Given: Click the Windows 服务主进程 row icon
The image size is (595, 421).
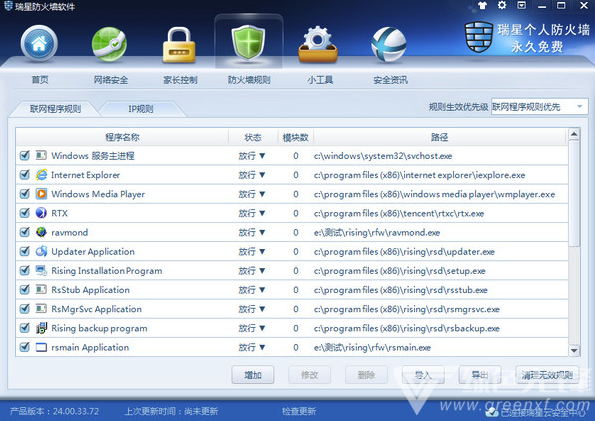Looking at the screenshot, I should (x=41, y=155).
